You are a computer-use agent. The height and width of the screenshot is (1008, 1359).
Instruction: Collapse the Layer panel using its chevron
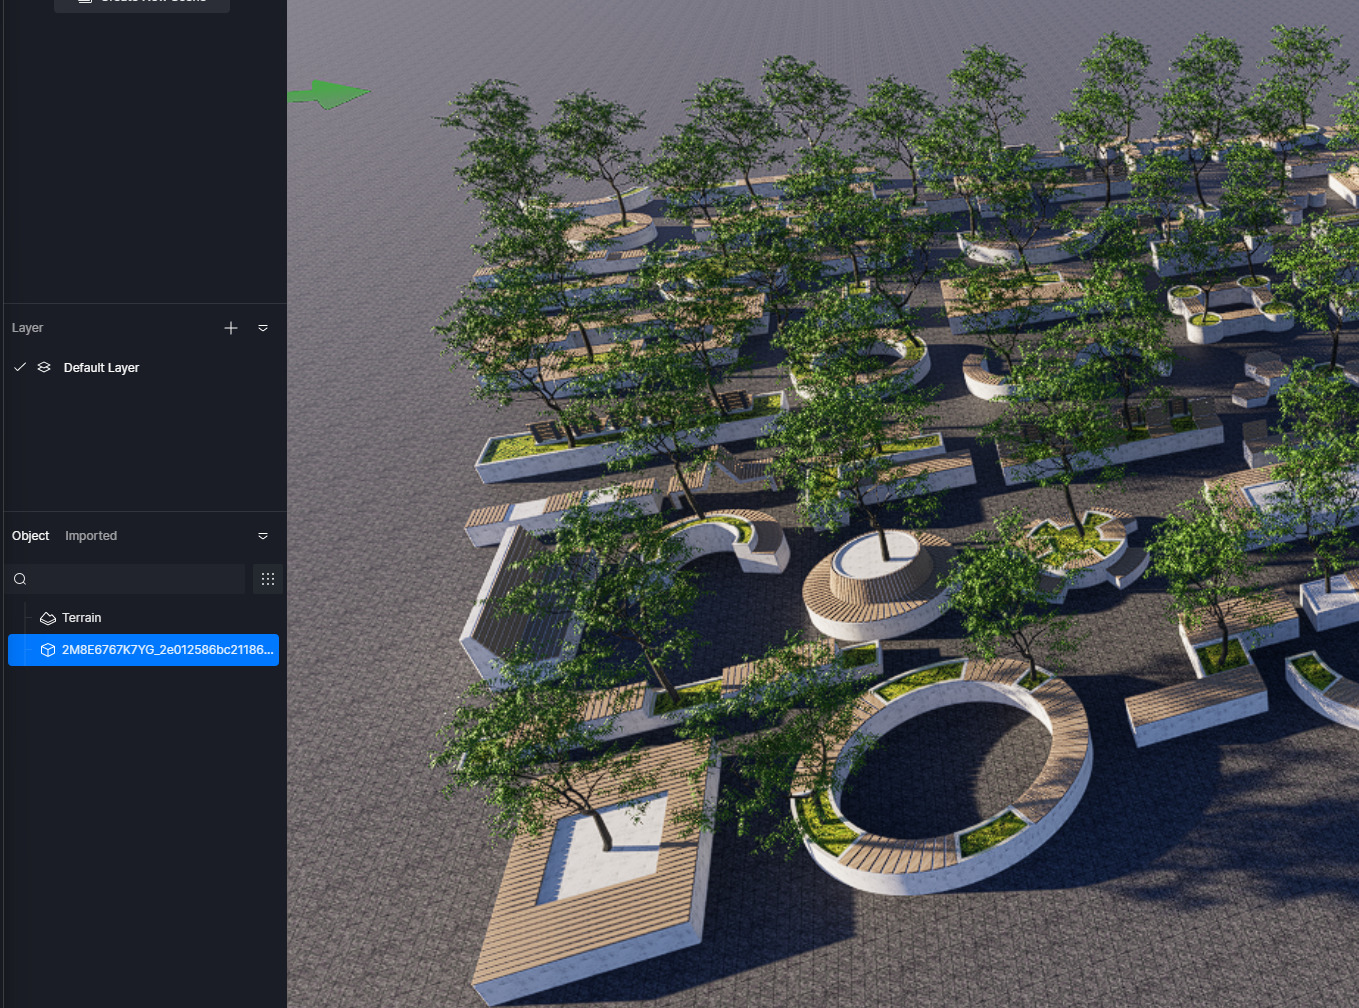(x=263, y=328)
